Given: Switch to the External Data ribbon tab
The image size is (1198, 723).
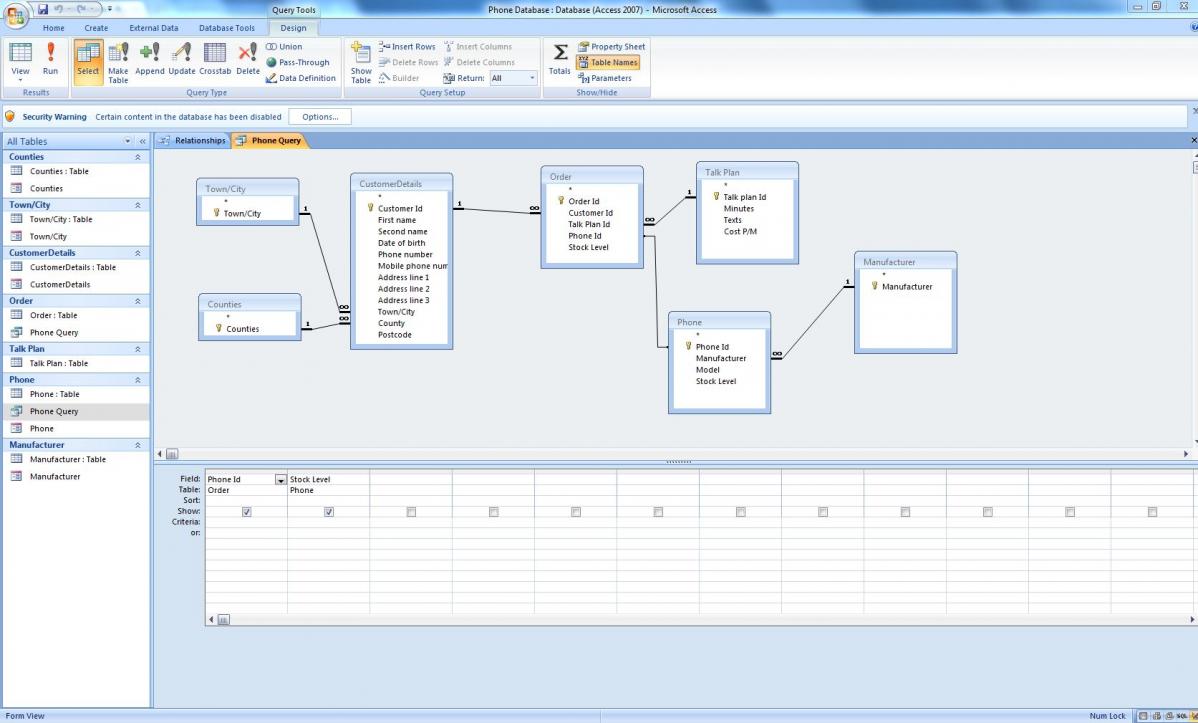Looking at the screenshot, I should coord(154,28).
